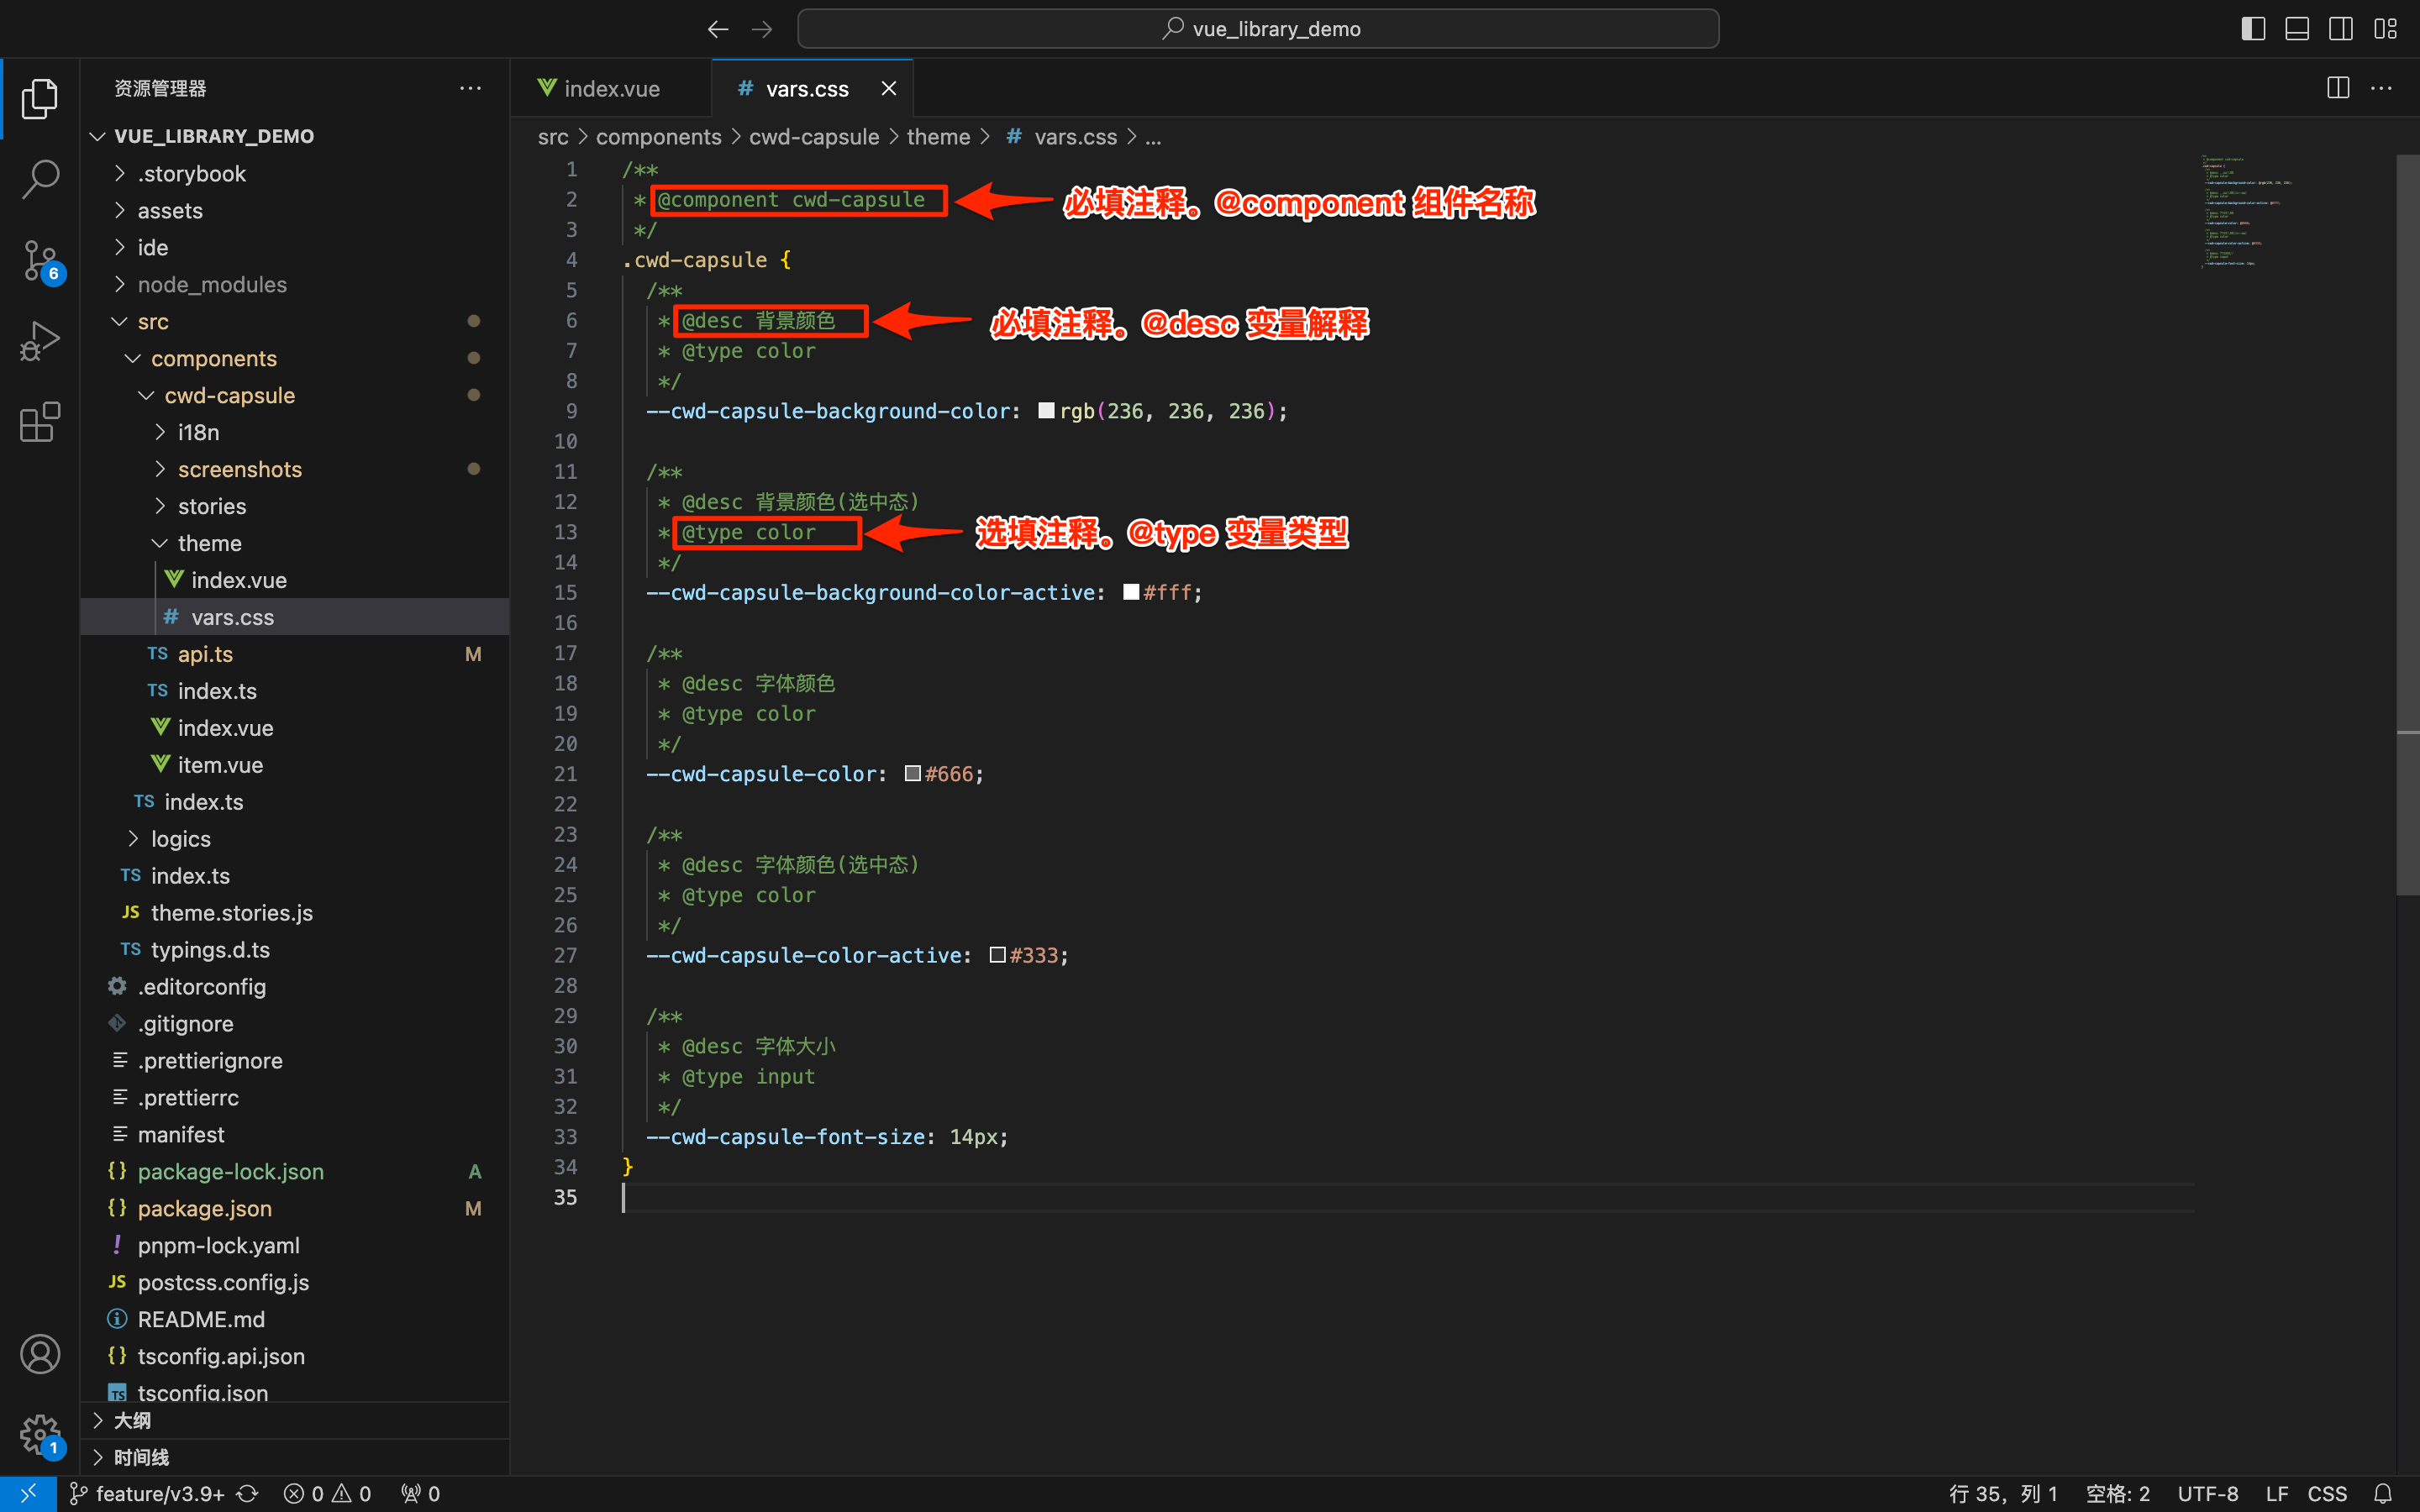Open errors and warnings count
This screenshot has height=1512, width=2420.
(328, 1494)
